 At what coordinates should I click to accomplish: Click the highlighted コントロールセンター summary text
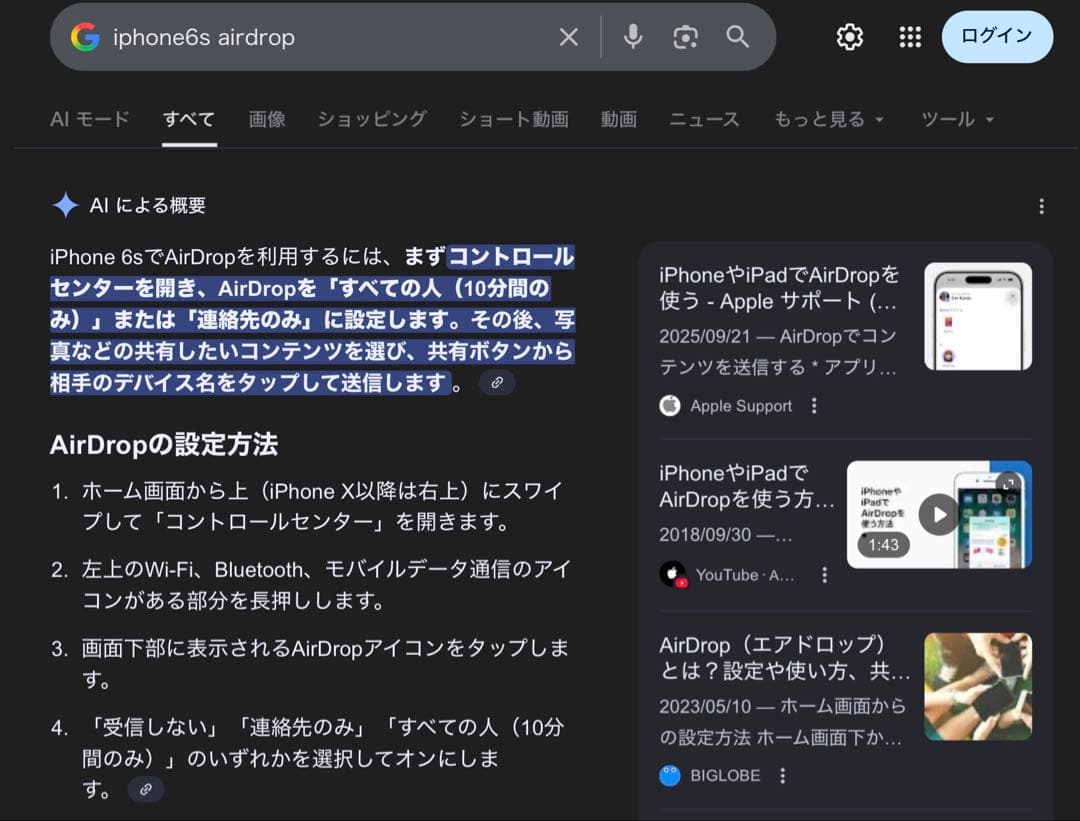point(312,319)
